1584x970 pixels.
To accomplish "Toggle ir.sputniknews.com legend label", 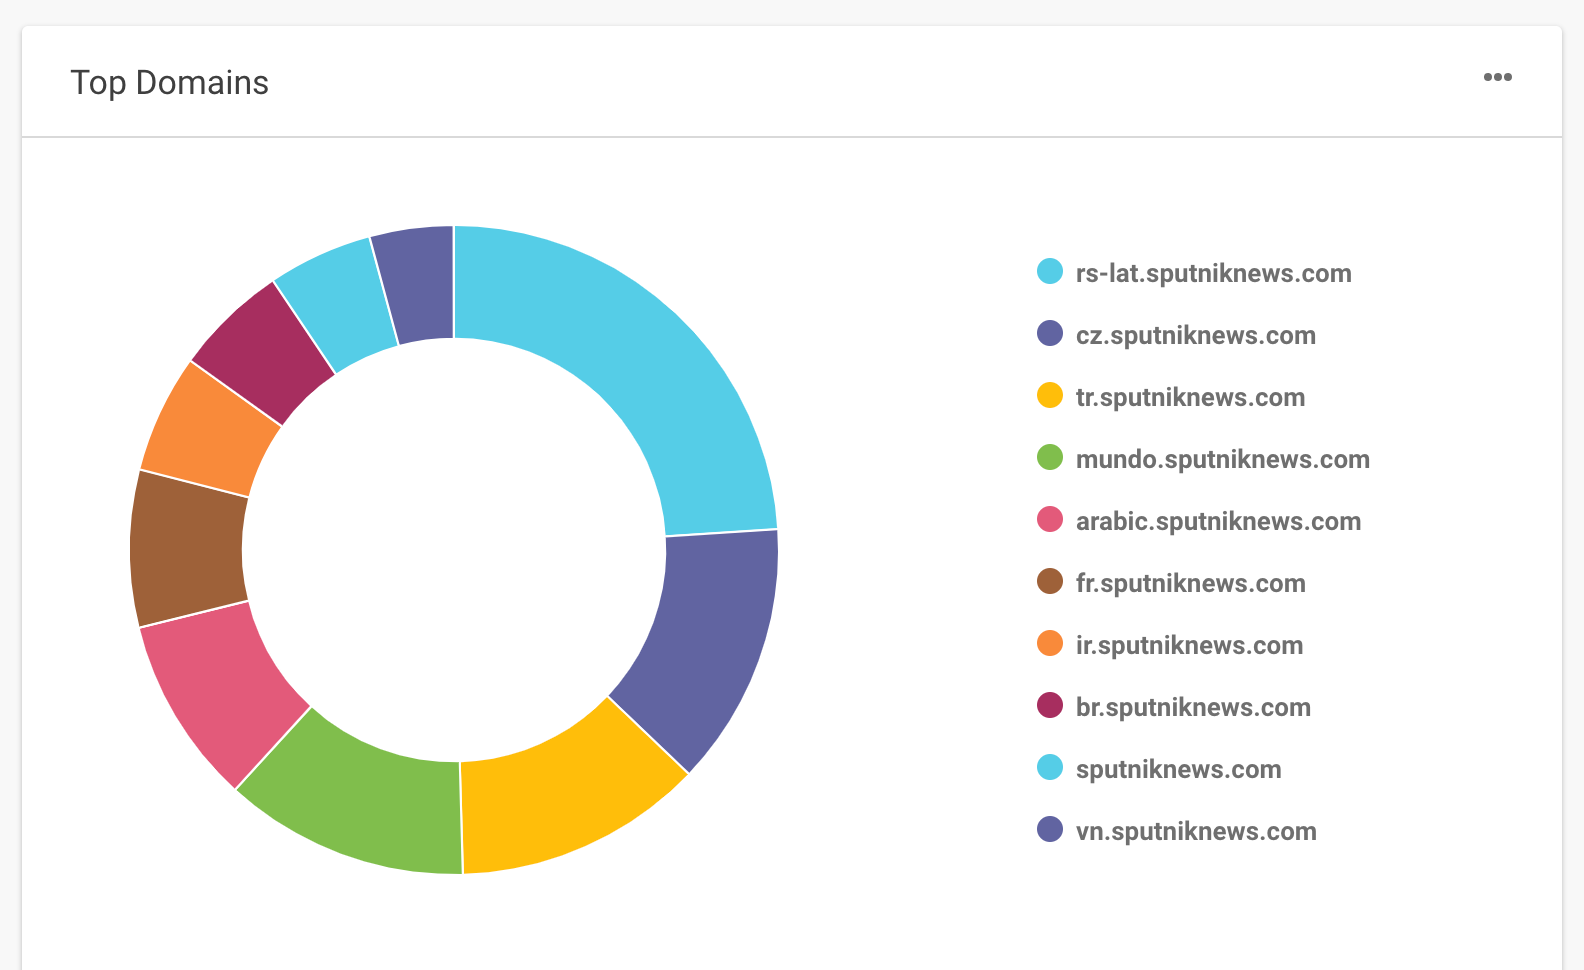I will tap(1189, 645).
